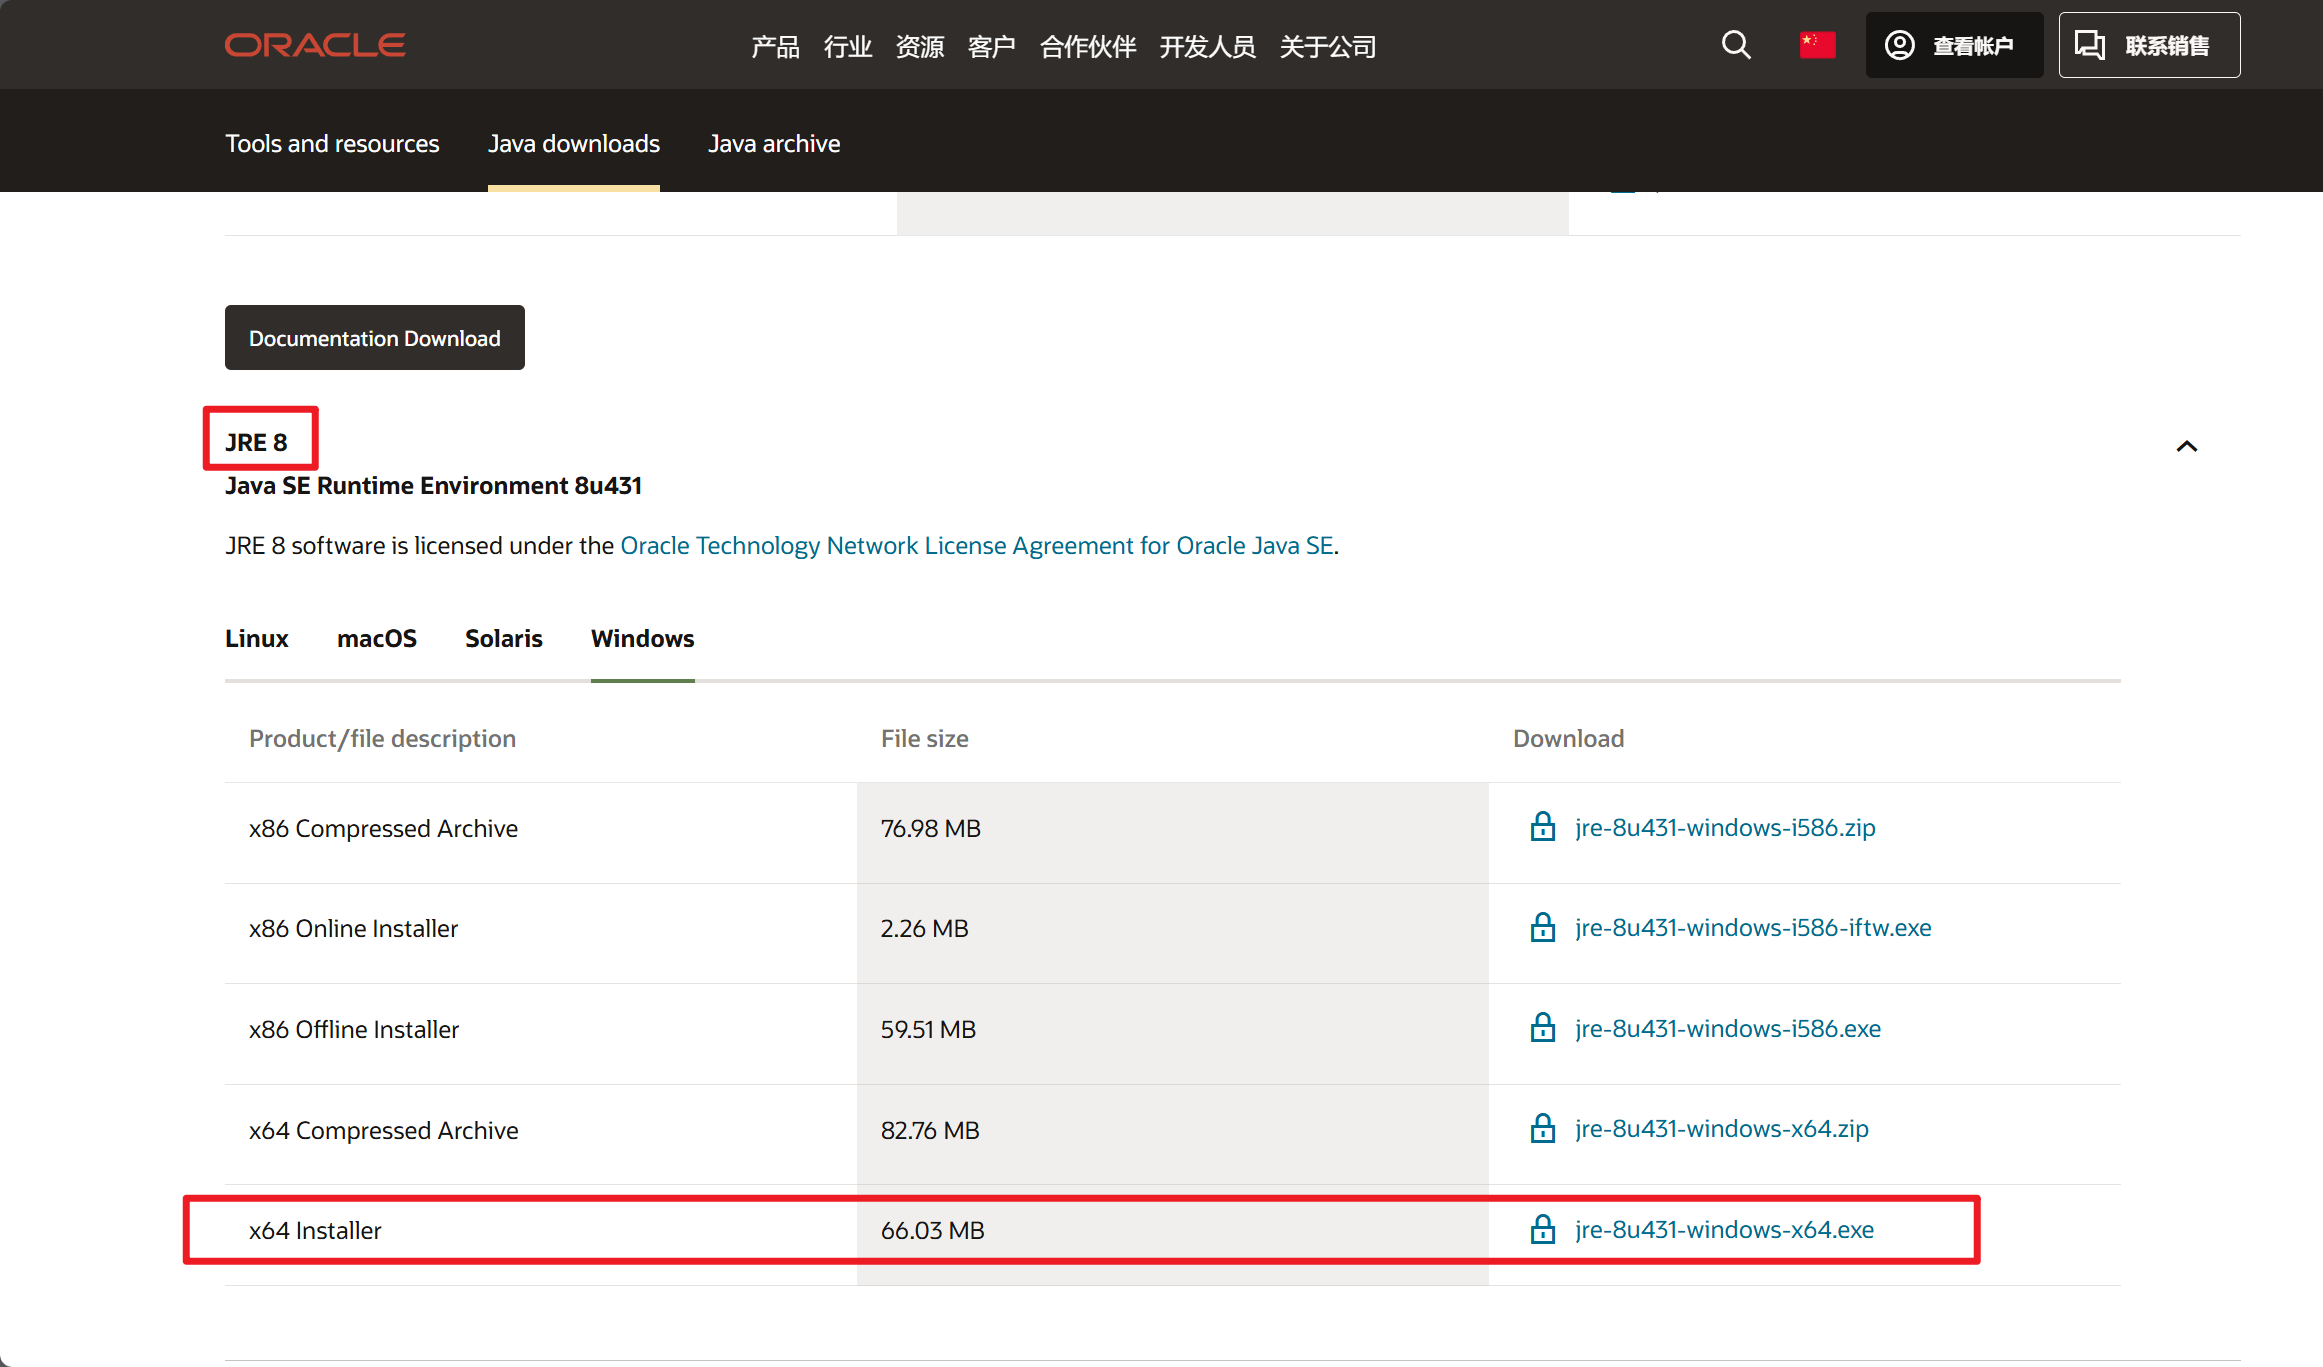Click the China flag country selector

pyautogui.click(x=1817, y=45)
